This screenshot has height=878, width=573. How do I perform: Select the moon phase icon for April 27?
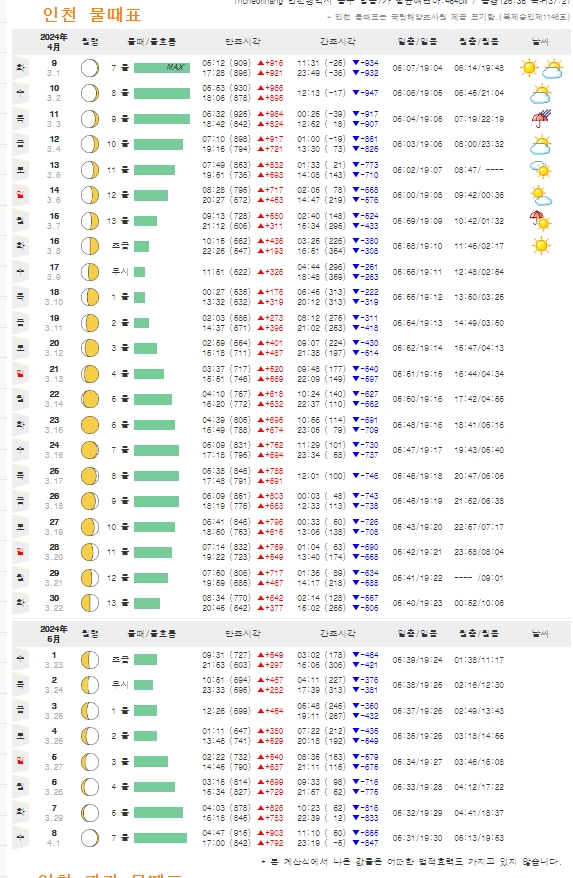[x=90, y=527]
